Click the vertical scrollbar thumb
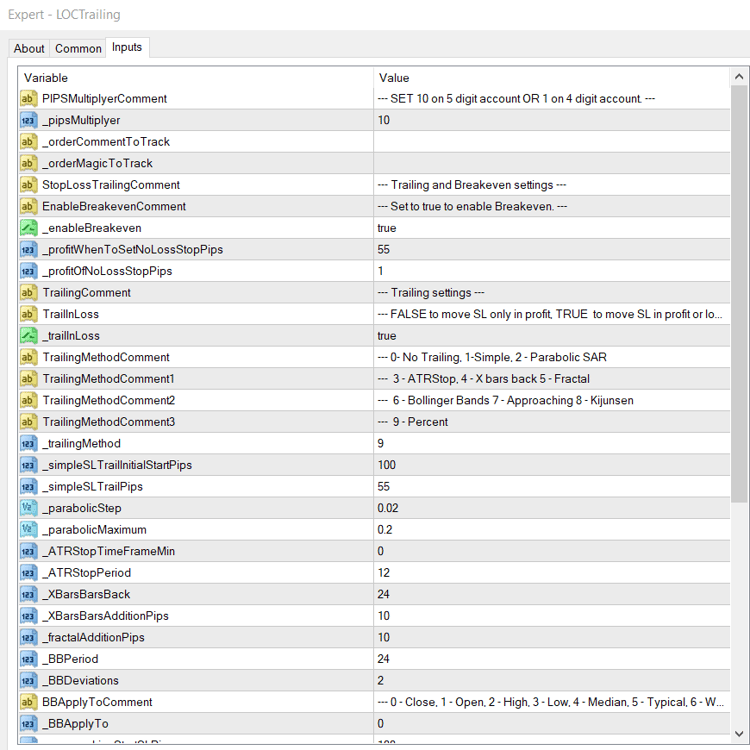Screen dimensions: 750x750 point(739,294)
